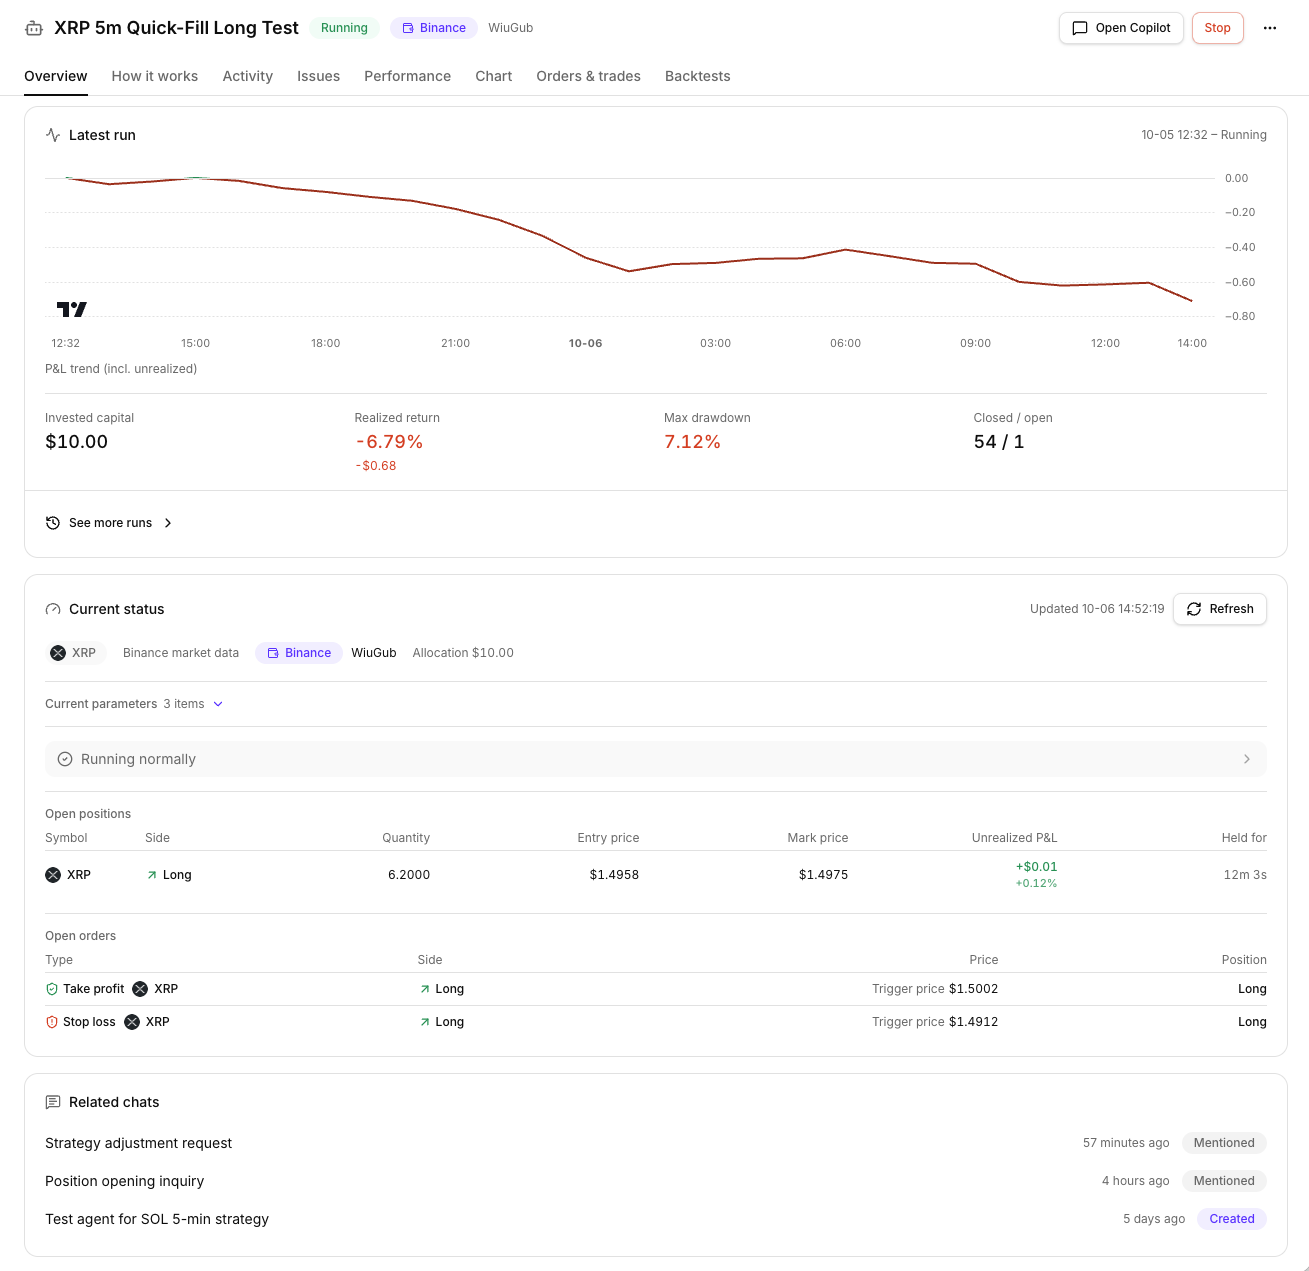Click the check-circle icon in Running normally
Viewport: 1309px width, 1271px height.
coord(65,759)
